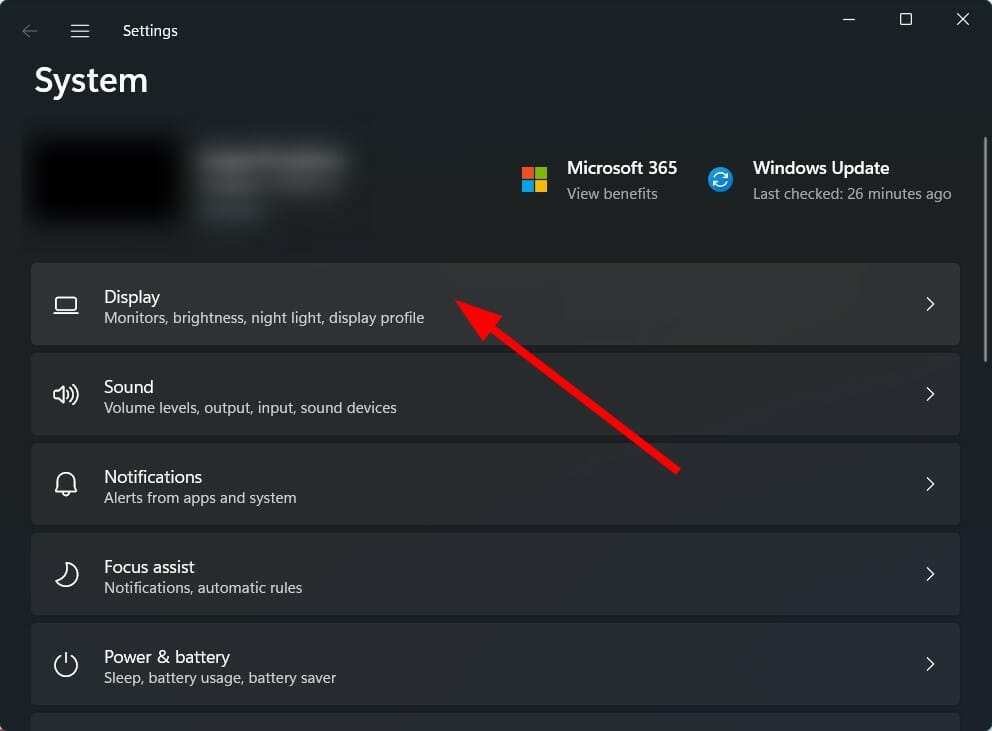Click the Windows Update icon
This screenshot has width=992, height=731.
(x=719, y=180)
